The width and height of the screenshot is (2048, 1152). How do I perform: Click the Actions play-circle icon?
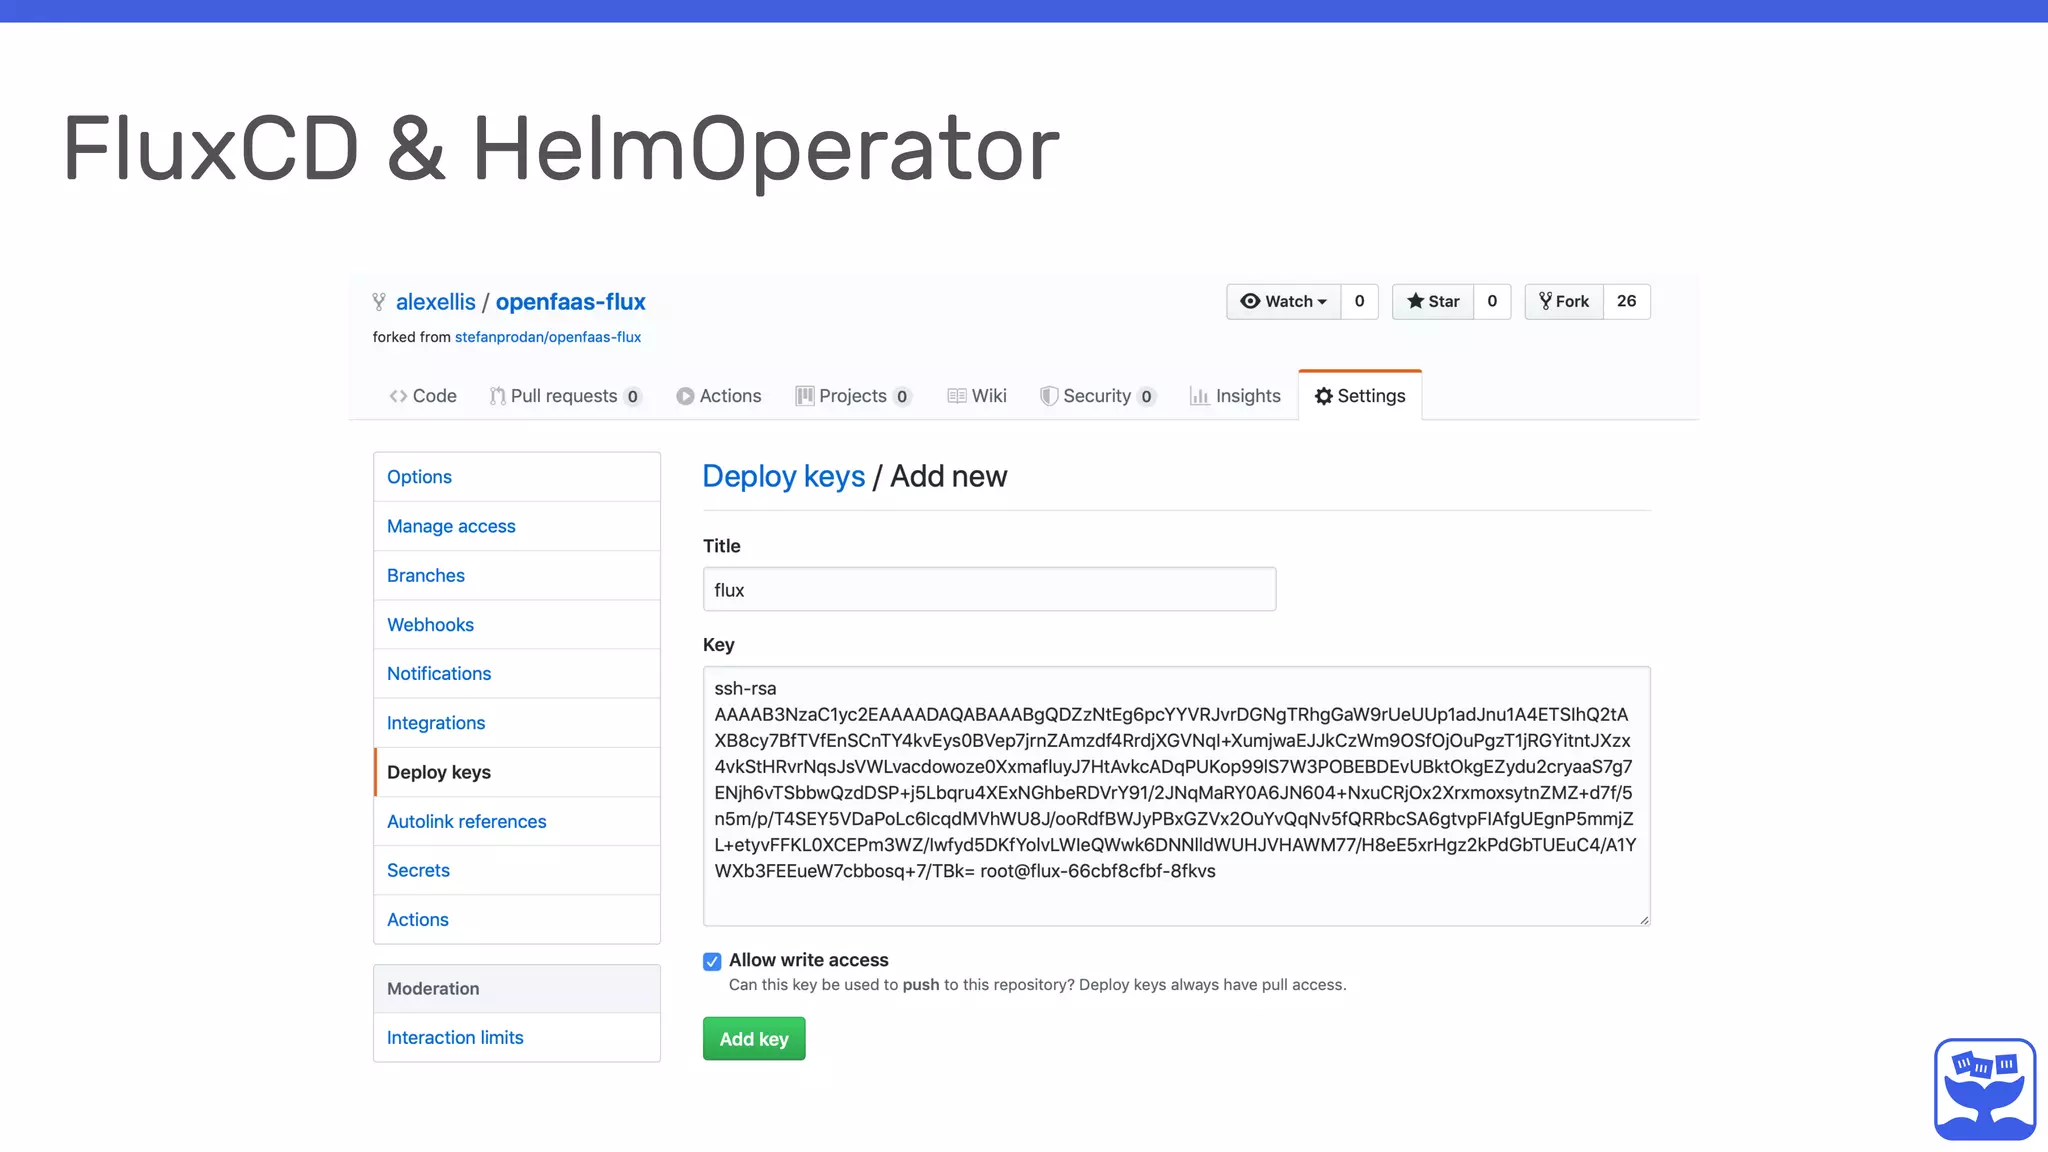tap(685, 396)
